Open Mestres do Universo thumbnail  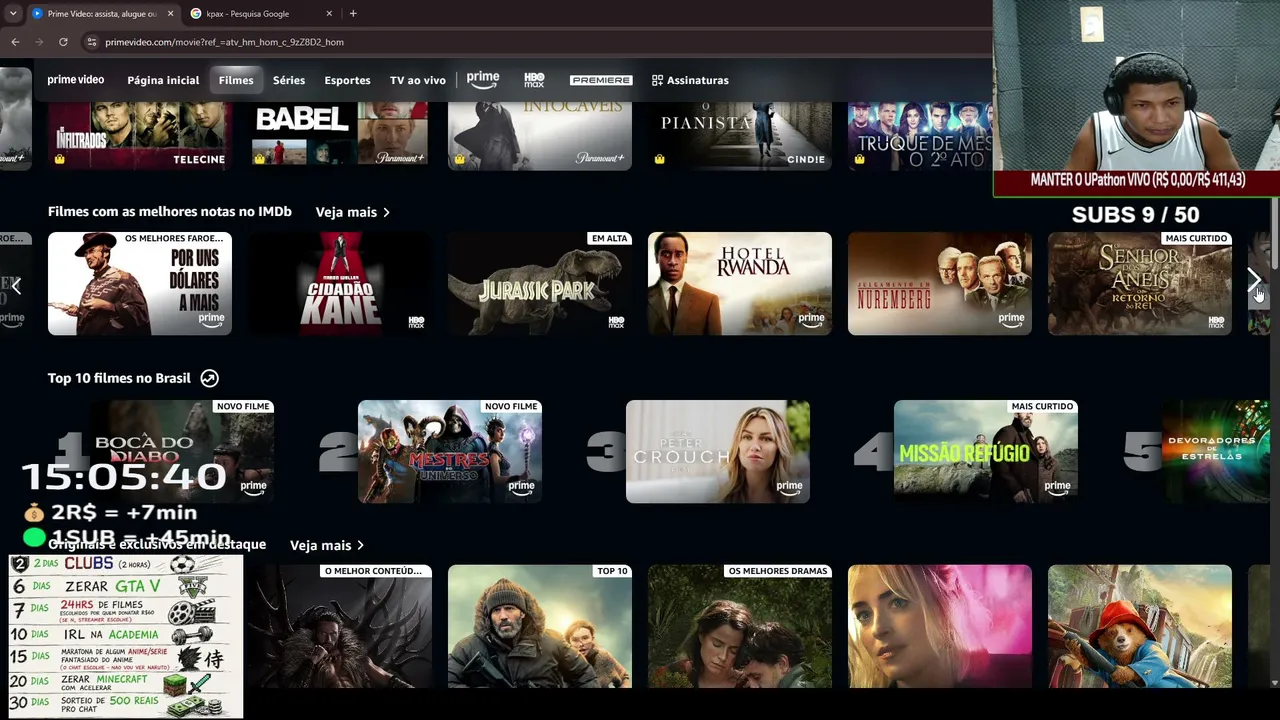(x=450, y=452)
